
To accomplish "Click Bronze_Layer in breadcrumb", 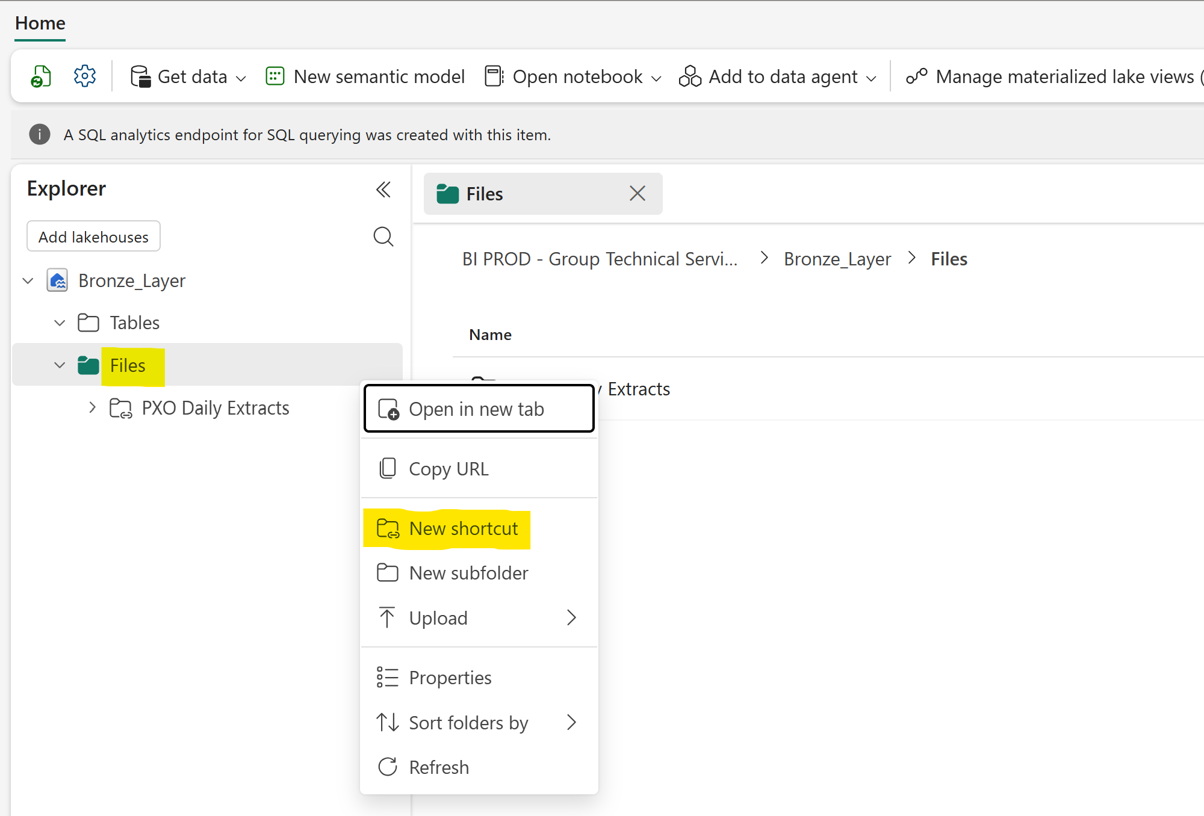I will [x=837, y=259].
